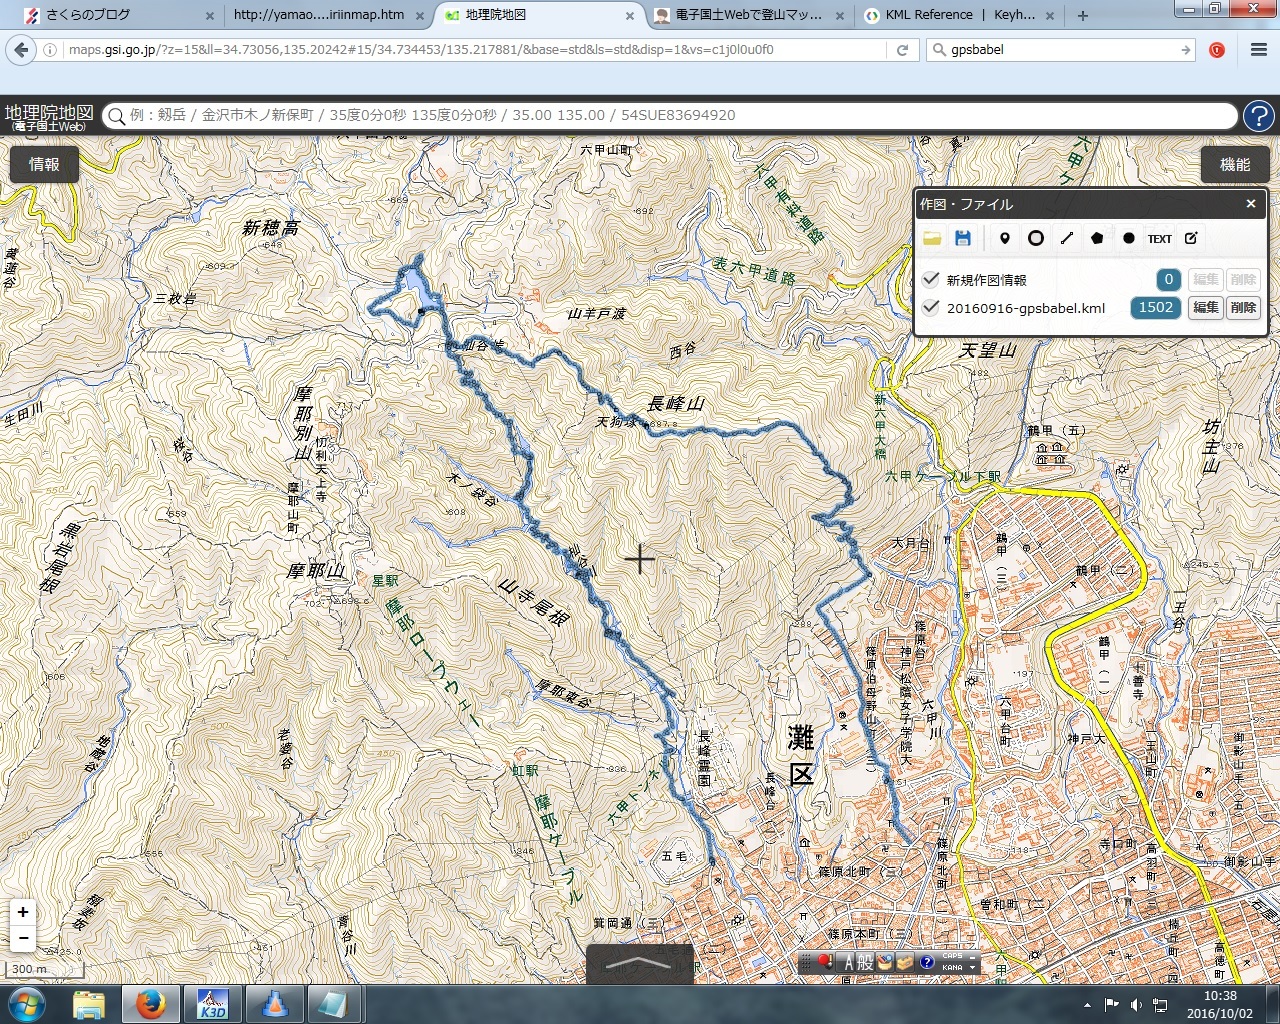Select the line drawing tool

1067,238
